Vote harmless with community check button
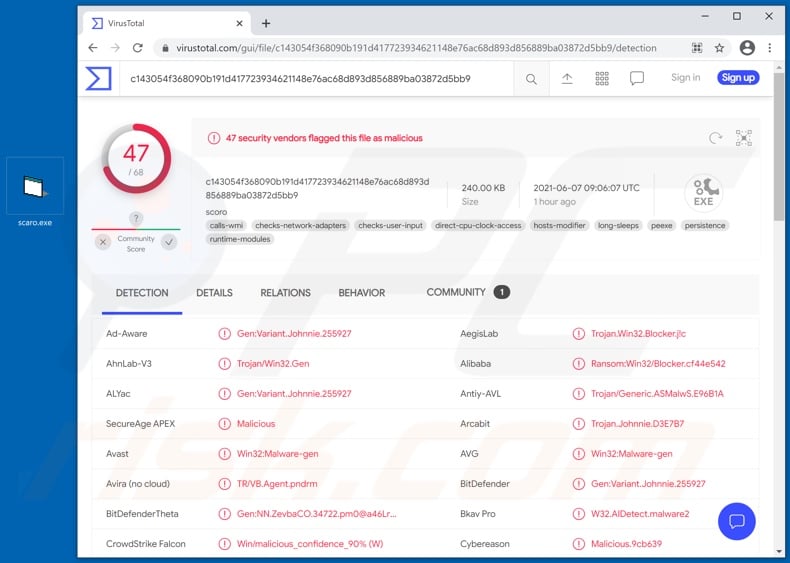This screenshot has width=790, height=563. [x=169, y=242]
